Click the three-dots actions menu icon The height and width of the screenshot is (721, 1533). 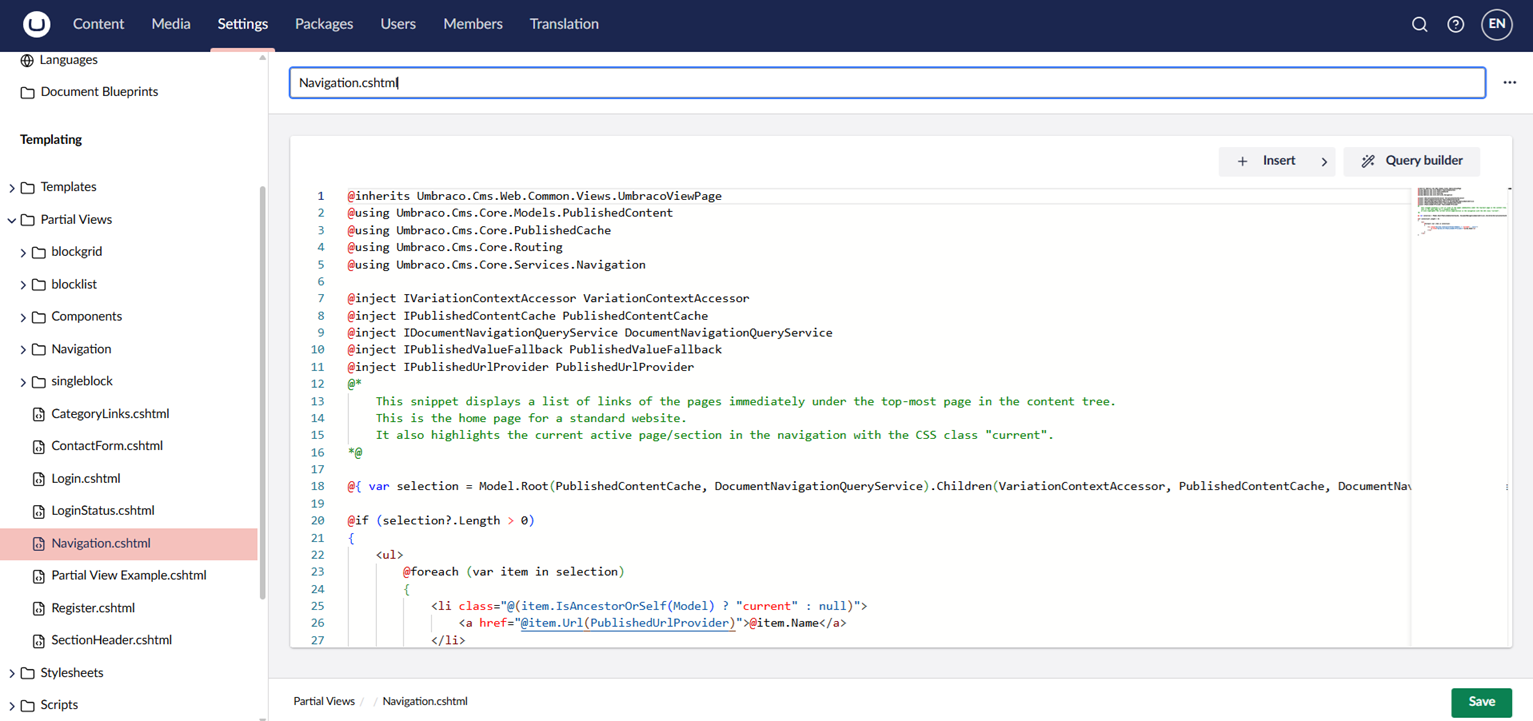pos(1509,83)
